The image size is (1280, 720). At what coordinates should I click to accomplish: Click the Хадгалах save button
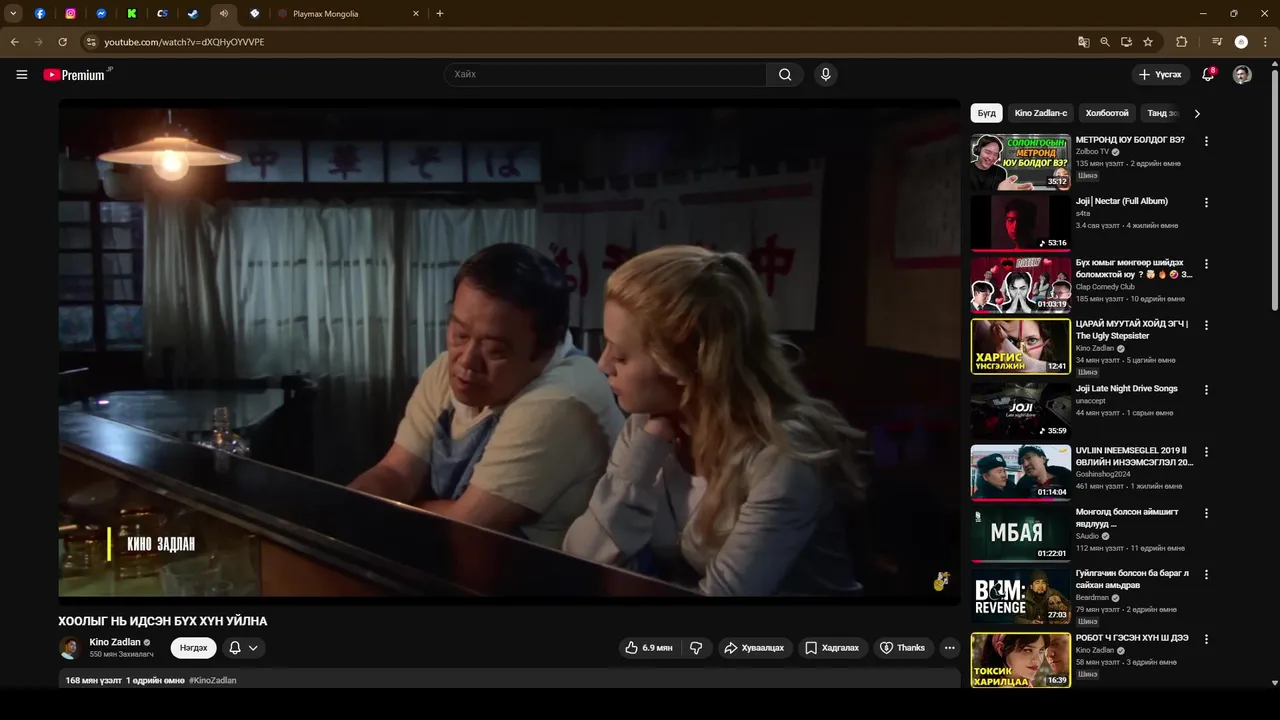832,648
